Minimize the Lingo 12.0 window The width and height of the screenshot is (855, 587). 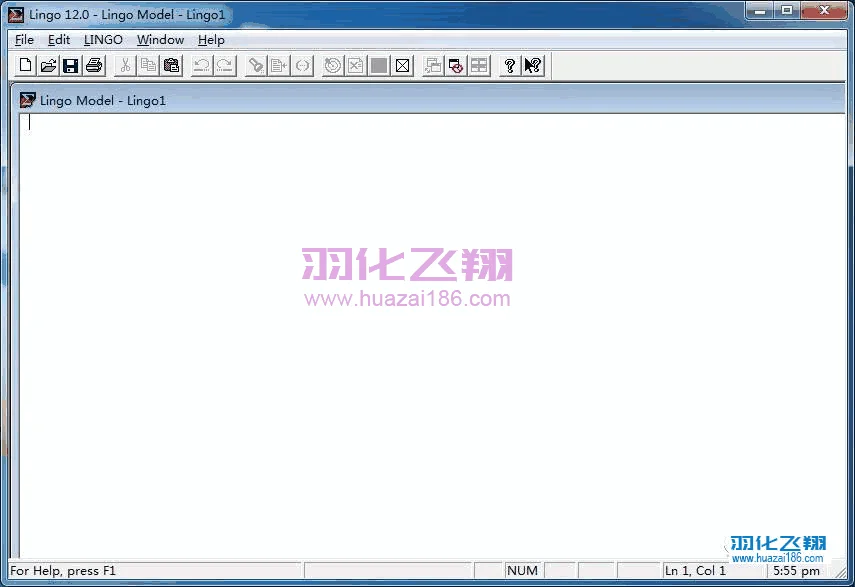[760, 10]
